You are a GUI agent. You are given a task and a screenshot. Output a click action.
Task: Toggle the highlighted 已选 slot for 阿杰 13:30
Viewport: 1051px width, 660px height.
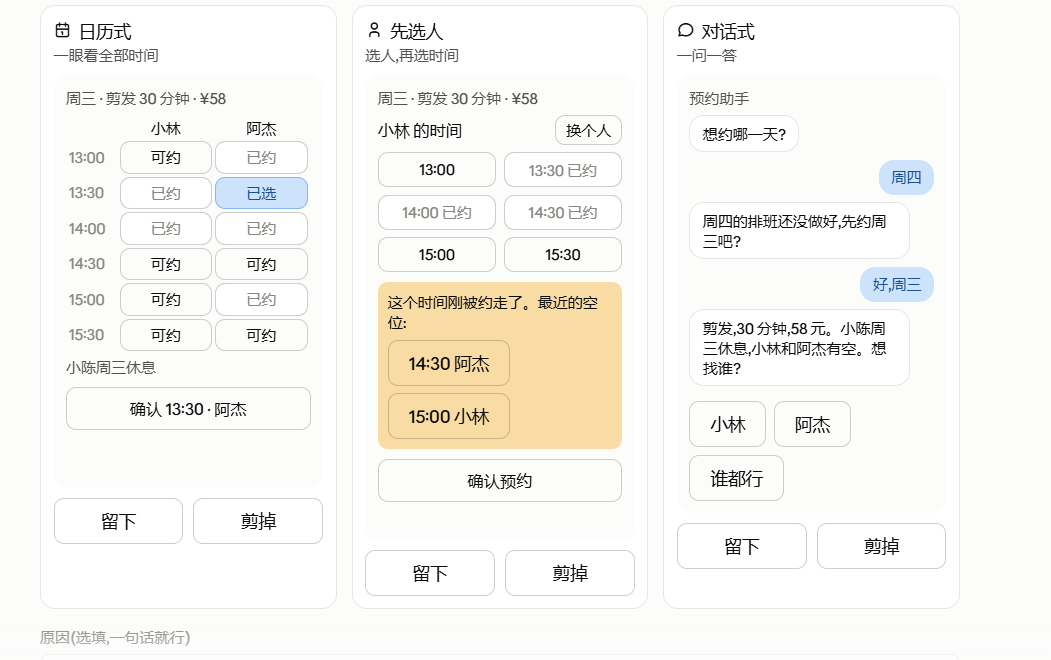click(261, 193)
